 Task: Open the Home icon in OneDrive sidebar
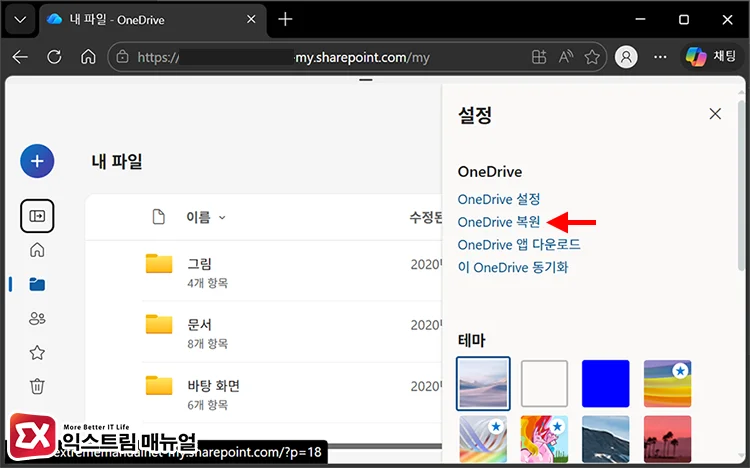37,250
